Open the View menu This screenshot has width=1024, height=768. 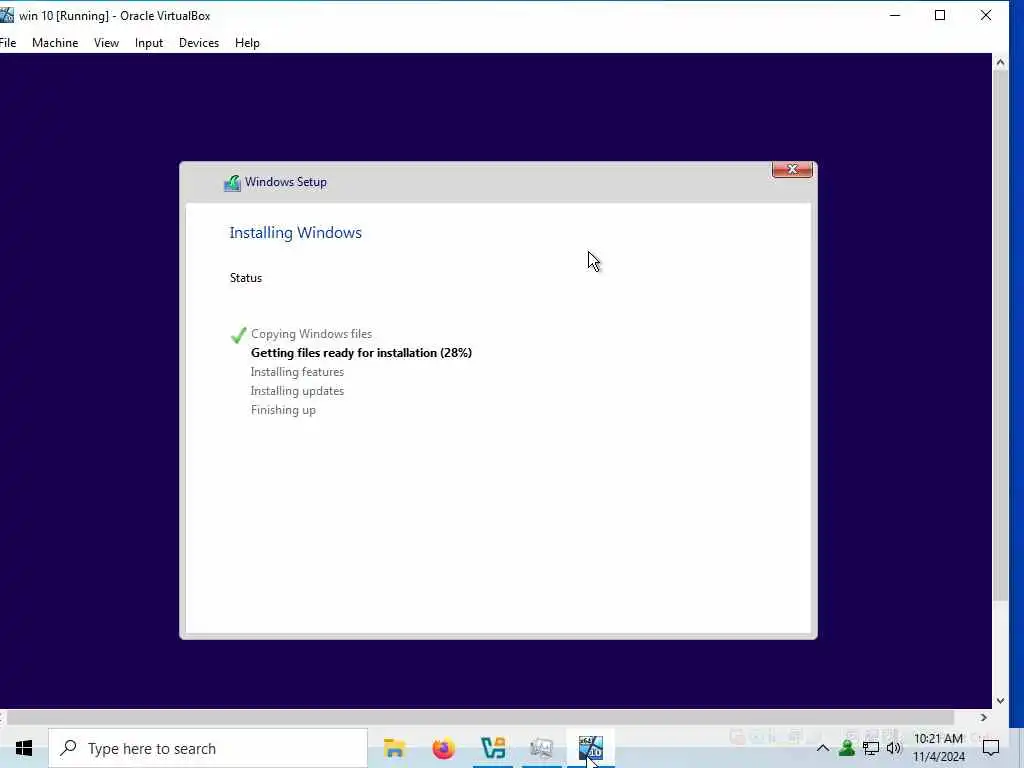pyautogui.click(x=106, y=43)
